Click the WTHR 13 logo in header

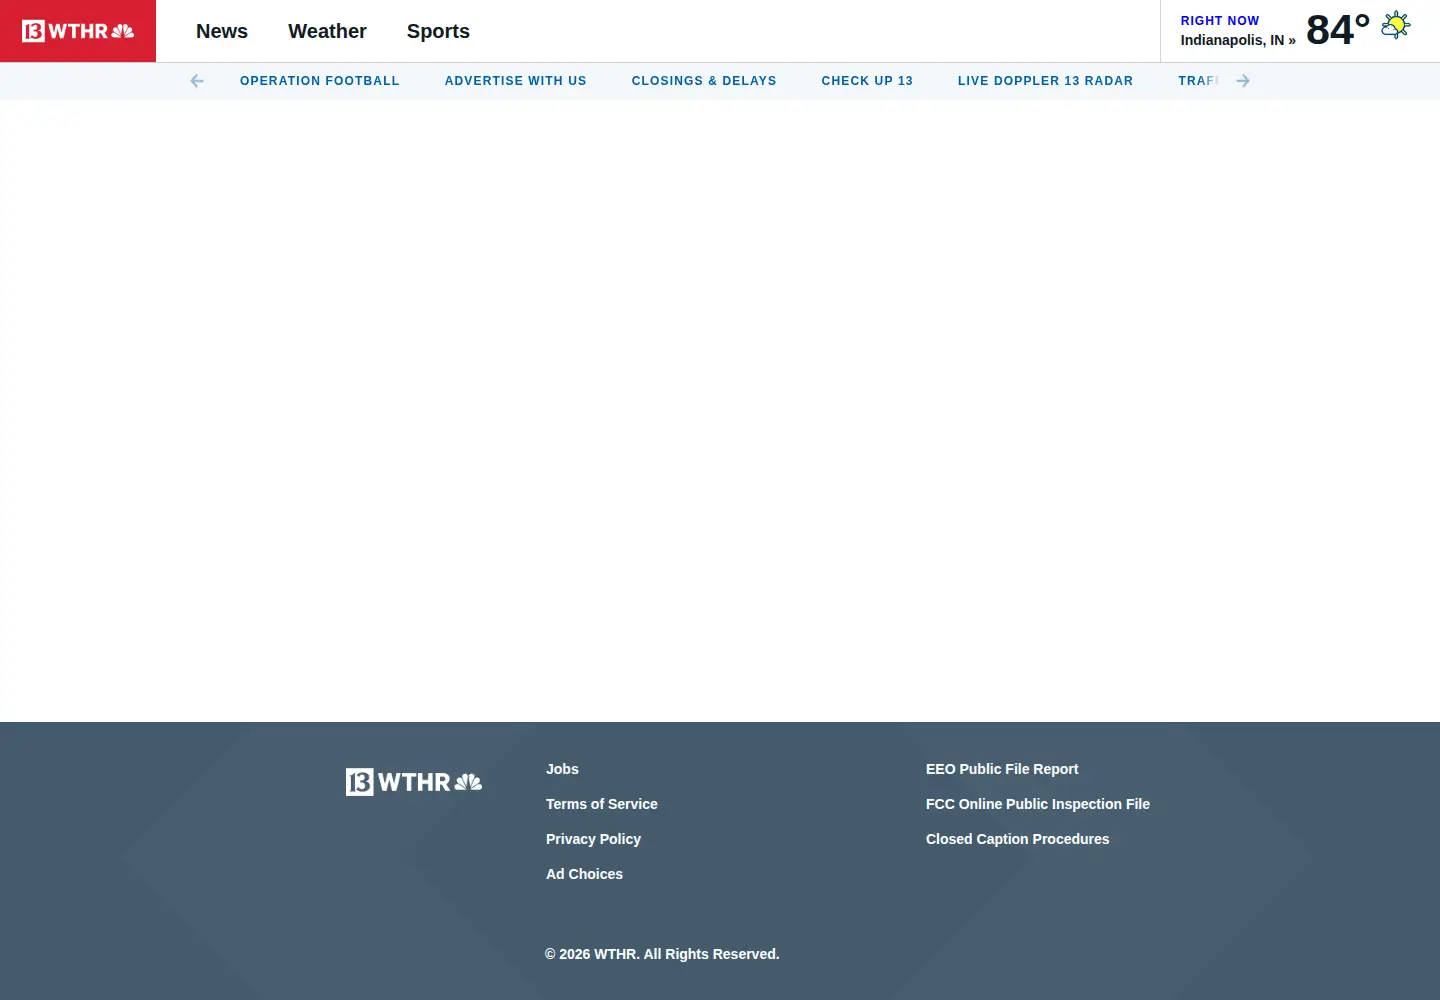78,31
